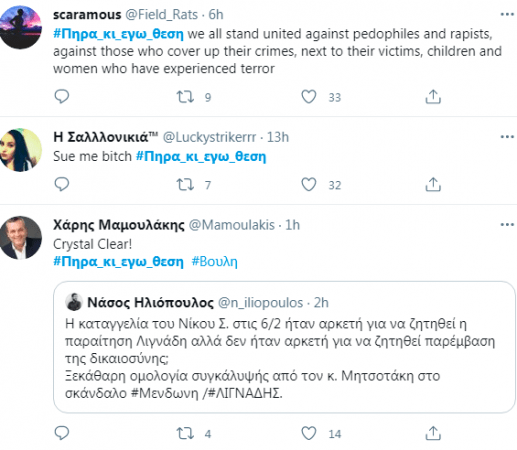
Task: Open more options for Η Σαλλλονικιά tweet
Action: [x=507, y=137]
